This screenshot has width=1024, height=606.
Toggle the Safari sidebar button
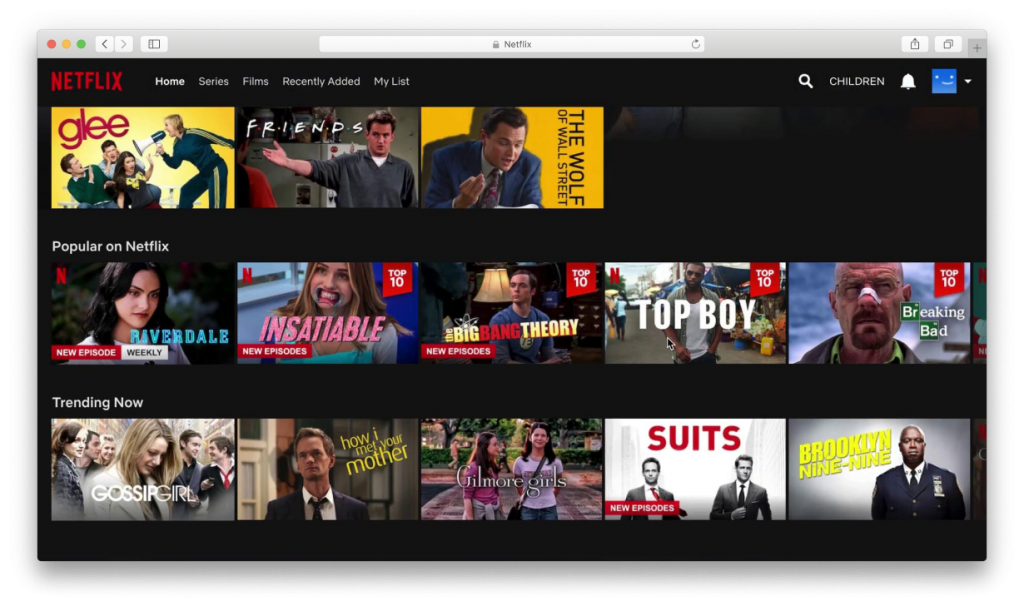(154, 44)
